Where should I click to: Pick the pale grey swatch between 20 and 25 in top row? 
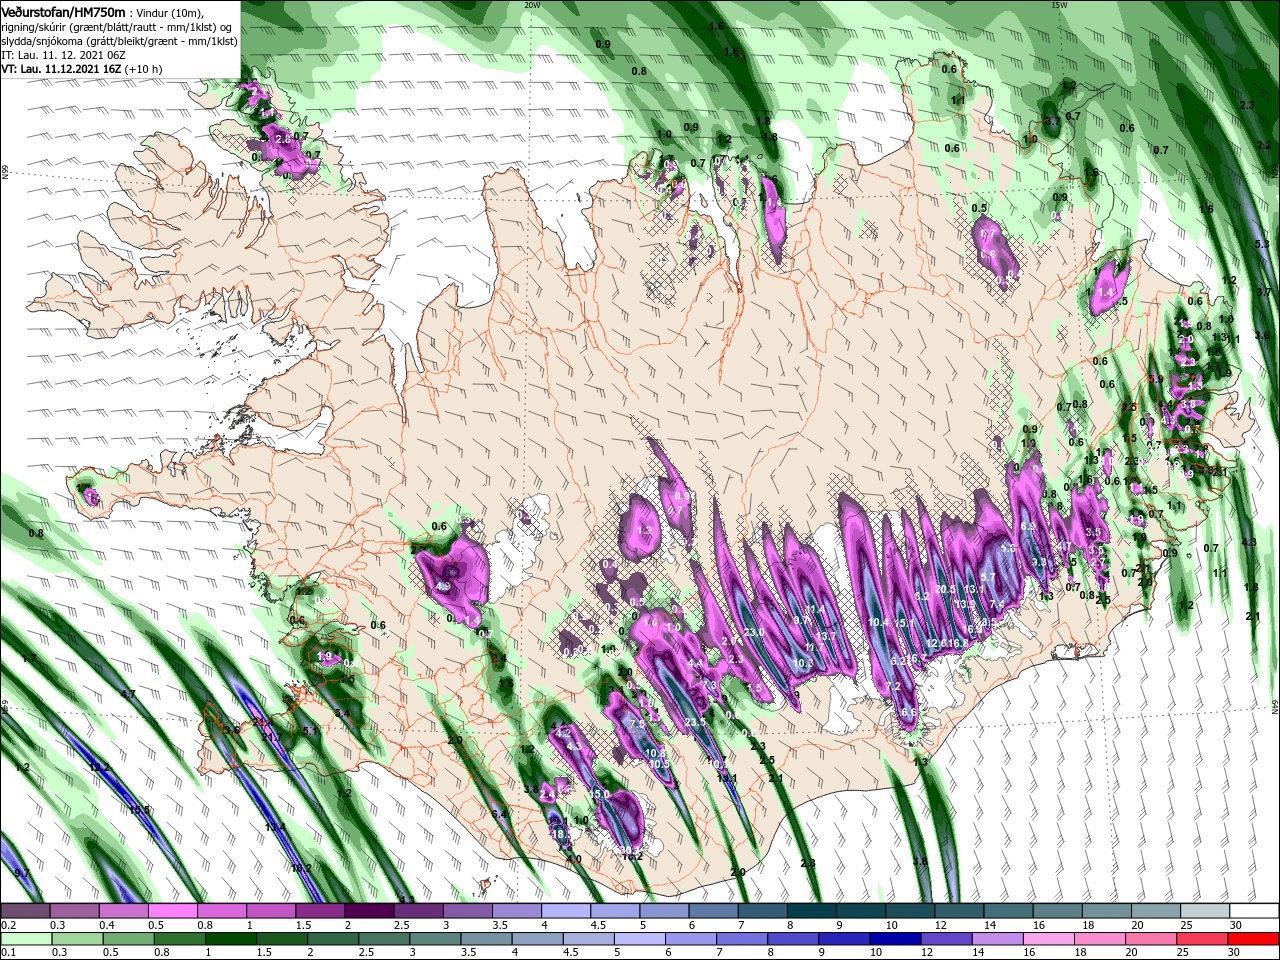tap(1157, 911)
